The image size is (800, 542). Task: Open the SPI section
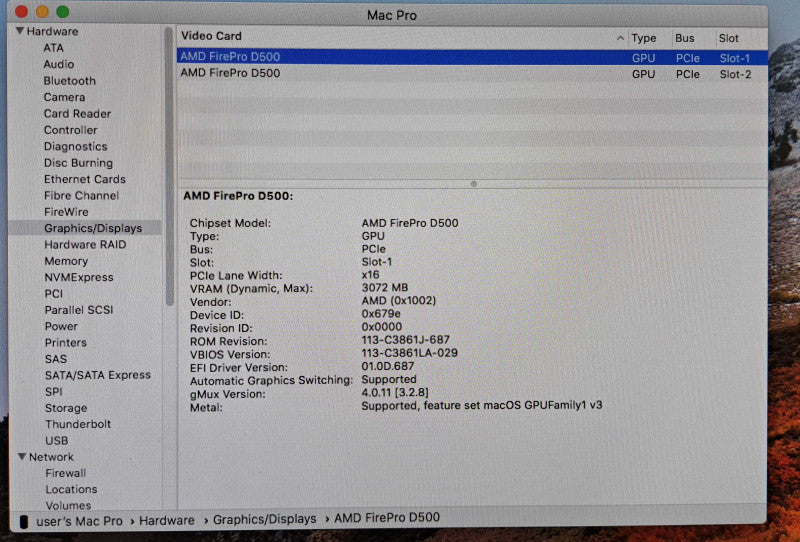pyautogui.click(x=54, y=391)
